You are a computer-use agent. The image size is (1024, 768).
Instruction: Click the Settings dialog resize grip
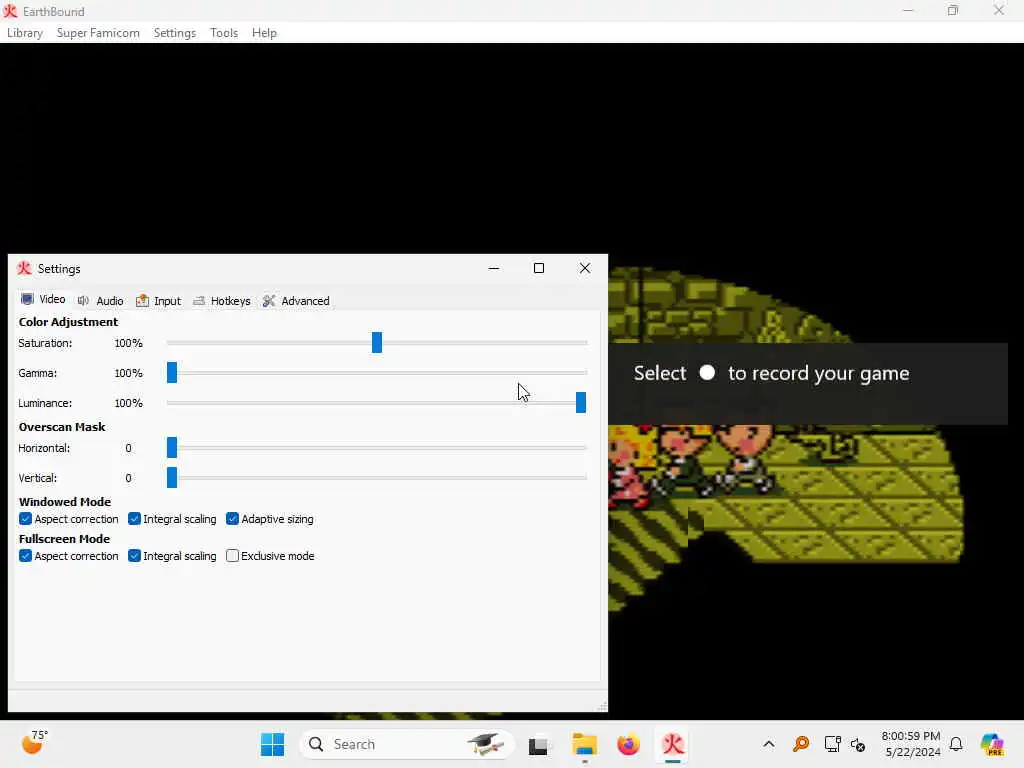pyautogui.click(x=602, y=706)
